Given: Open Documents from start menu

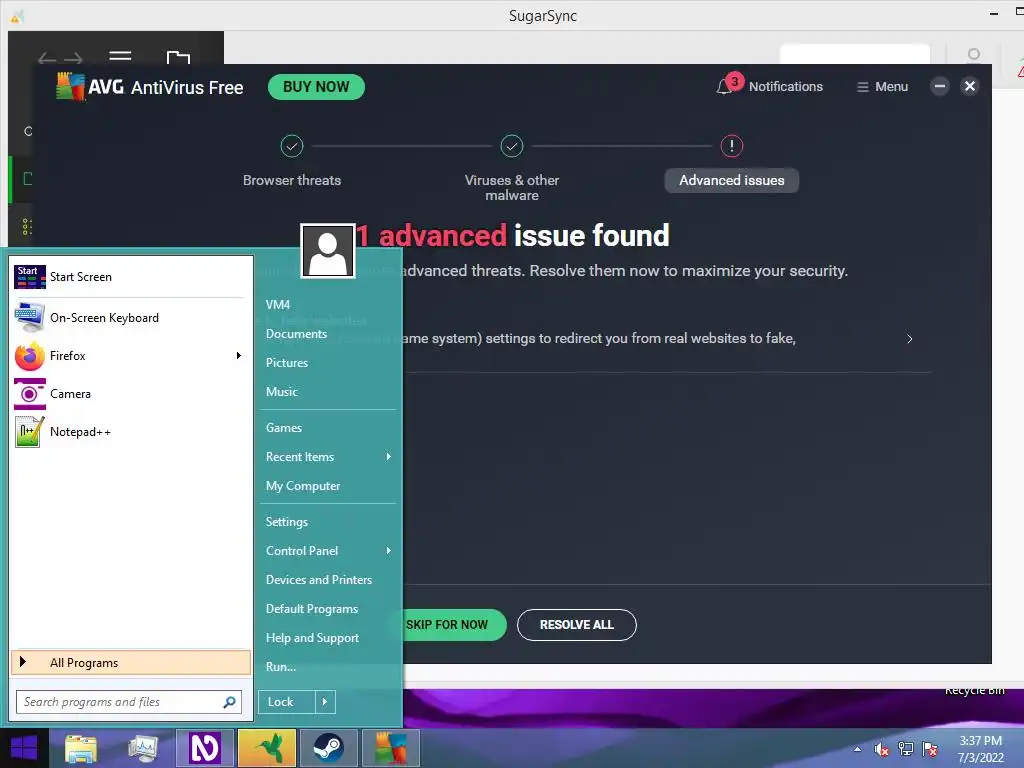Looking at the screenshot, I should 296,334.
